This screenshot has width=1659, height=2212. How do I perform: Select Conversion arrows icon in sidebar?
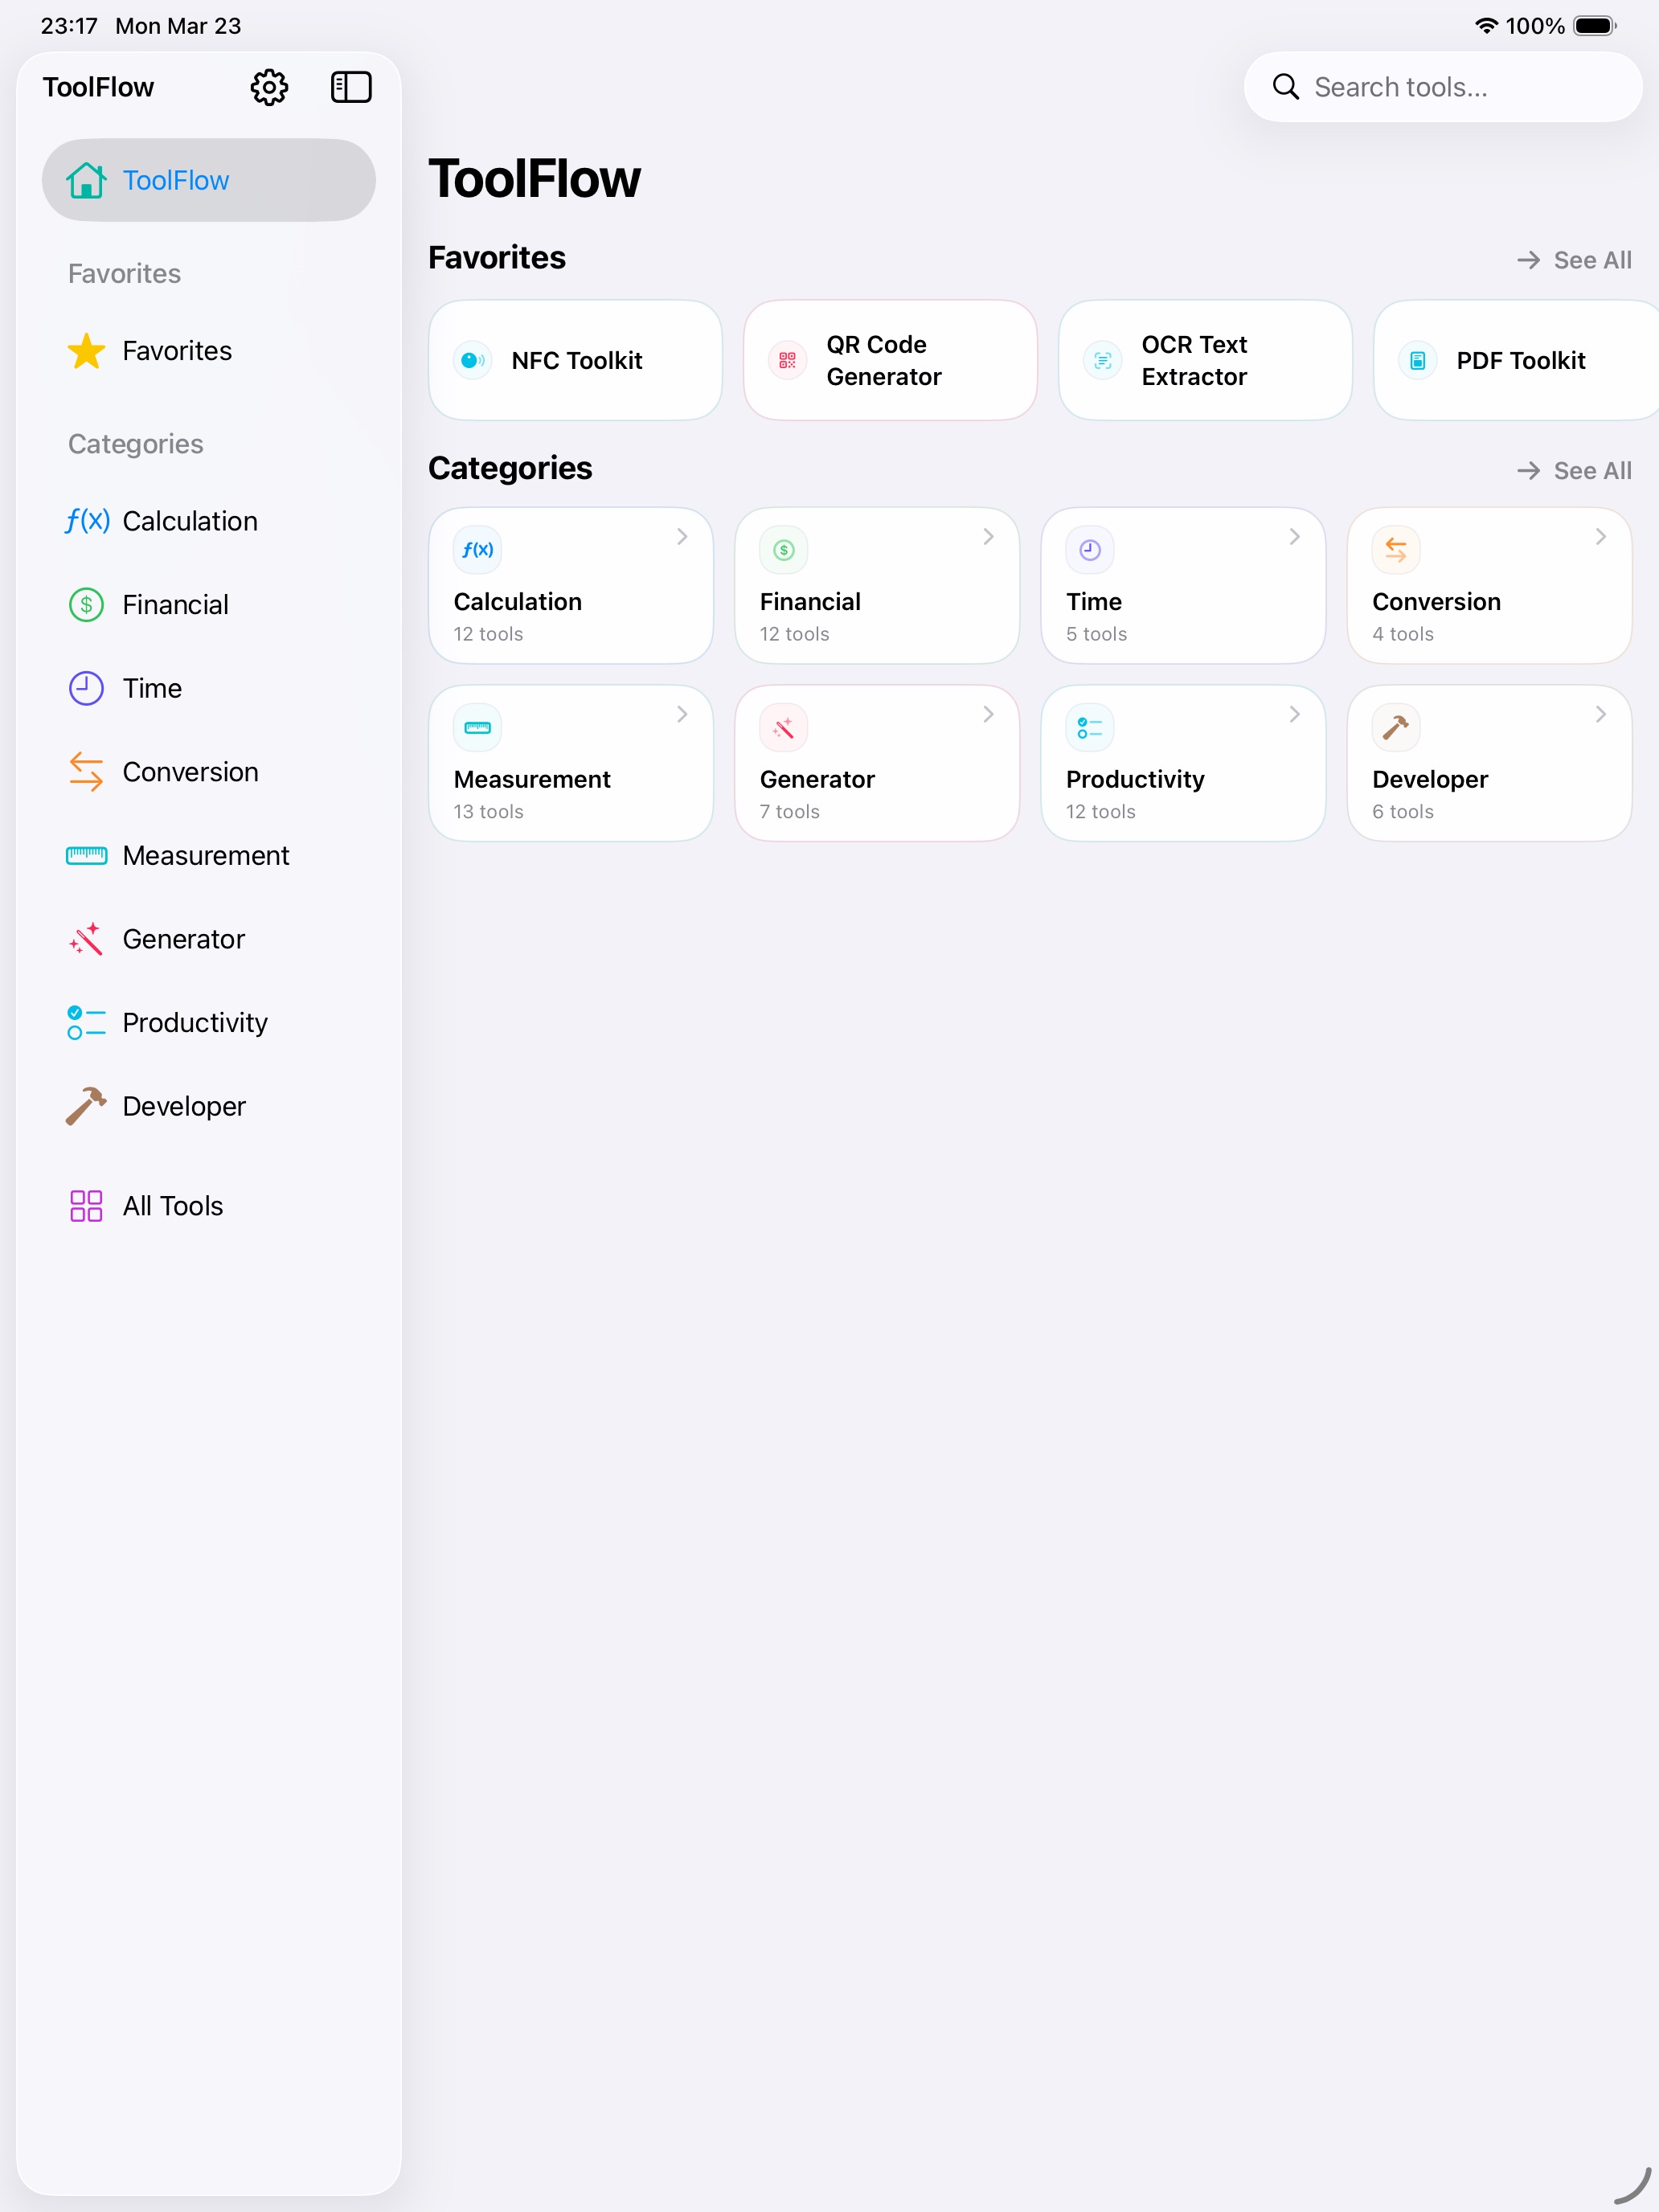point(87,772)
